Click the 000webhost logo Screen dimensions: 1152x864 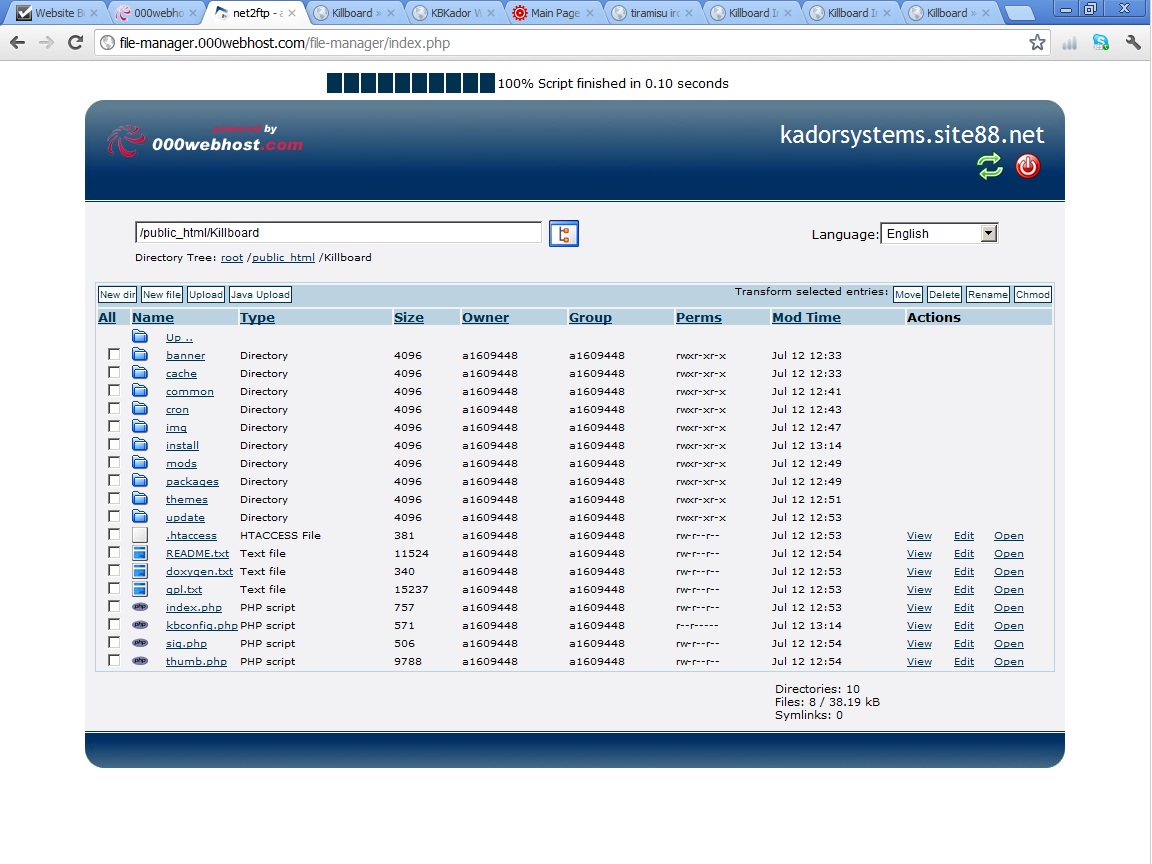point(204,140)
